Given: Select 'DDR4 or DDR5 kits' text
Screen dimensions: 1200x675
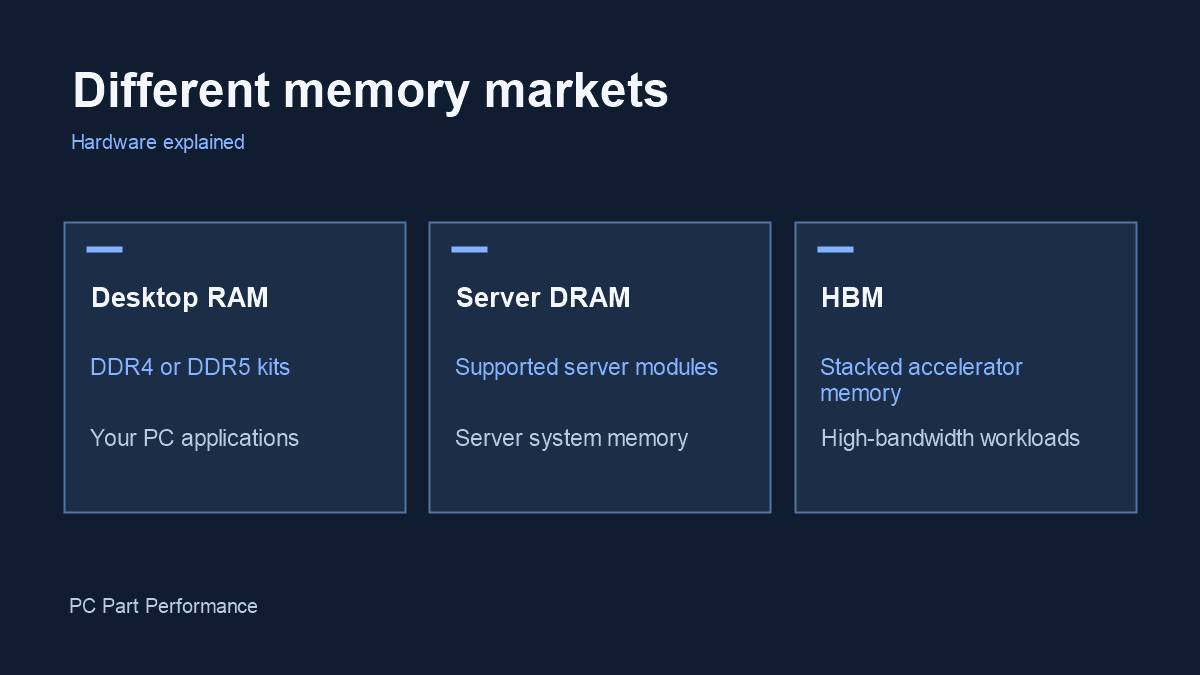Looking at the screenshot, I should [x=190, y=367].
